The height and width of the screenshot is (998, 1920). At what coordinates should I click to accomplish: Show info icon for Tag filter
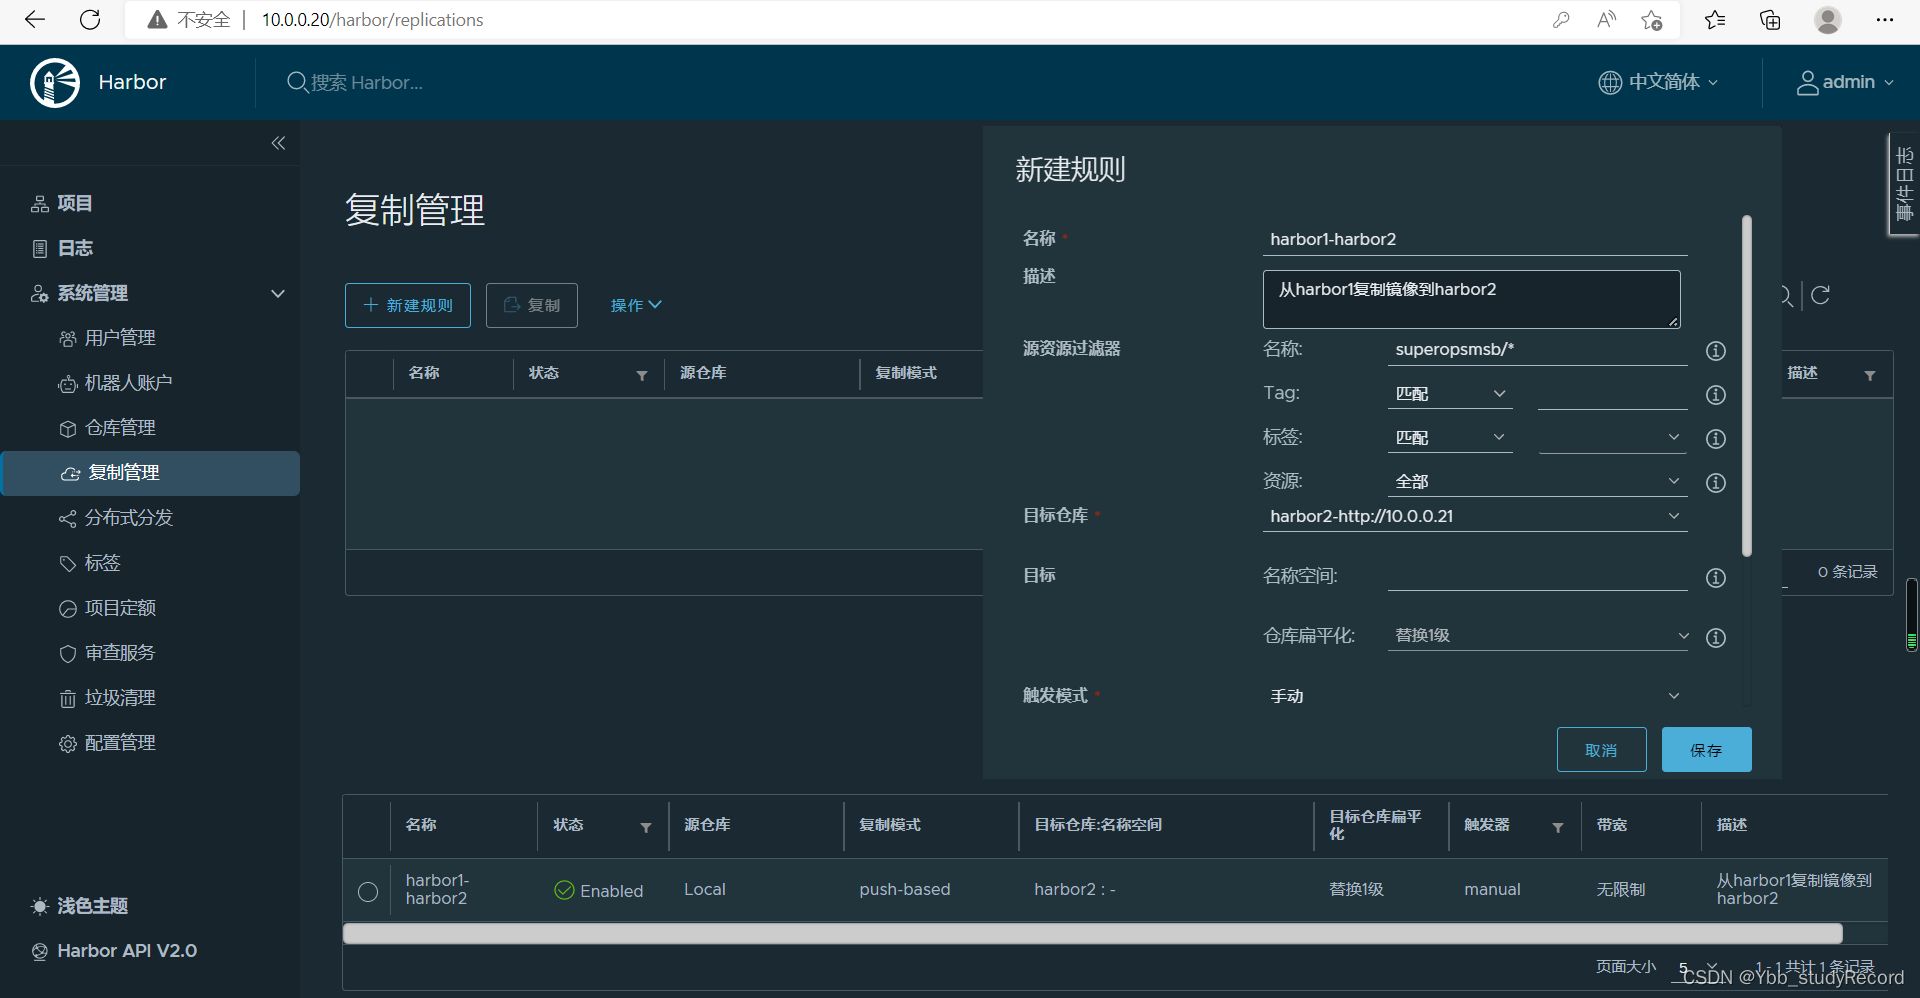1716,395
